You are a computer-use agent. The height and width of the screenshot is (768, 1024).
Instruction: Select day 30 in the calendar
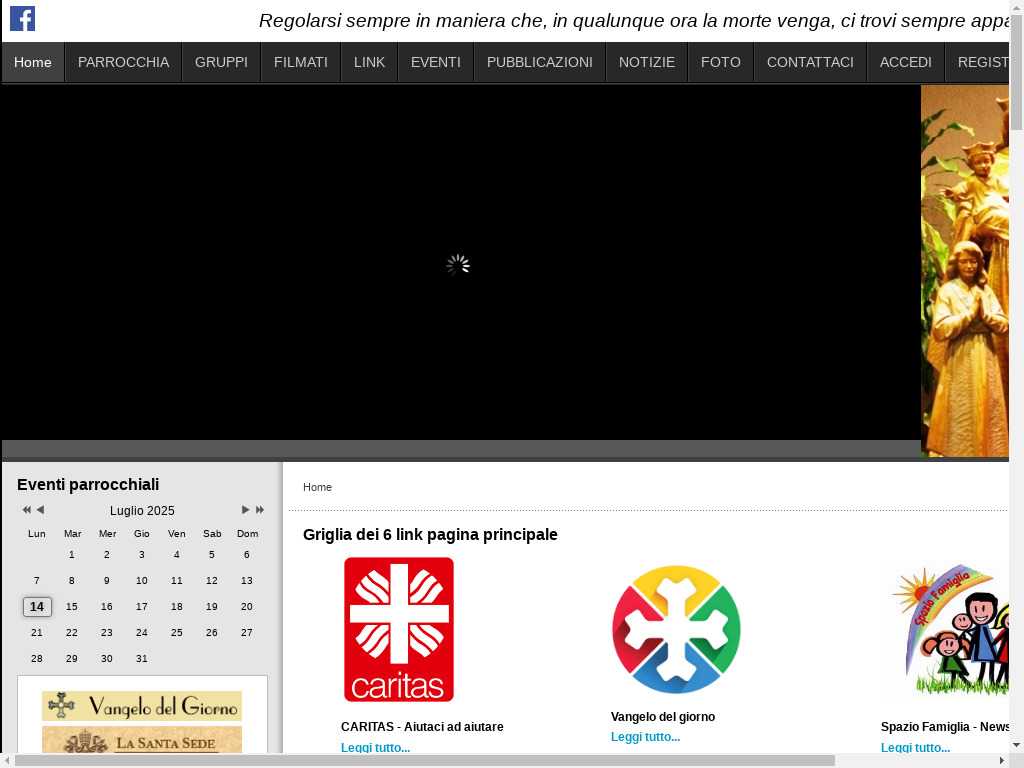[x=106, y=659]
